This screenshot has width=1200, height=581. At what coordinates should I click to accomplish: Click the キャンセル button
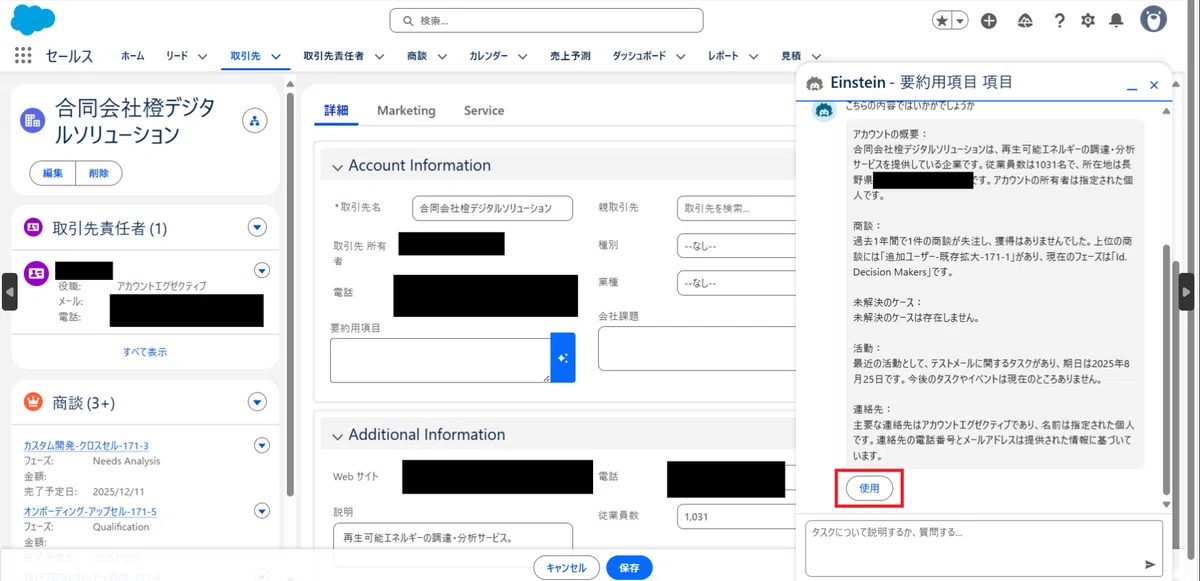(566, 567)
